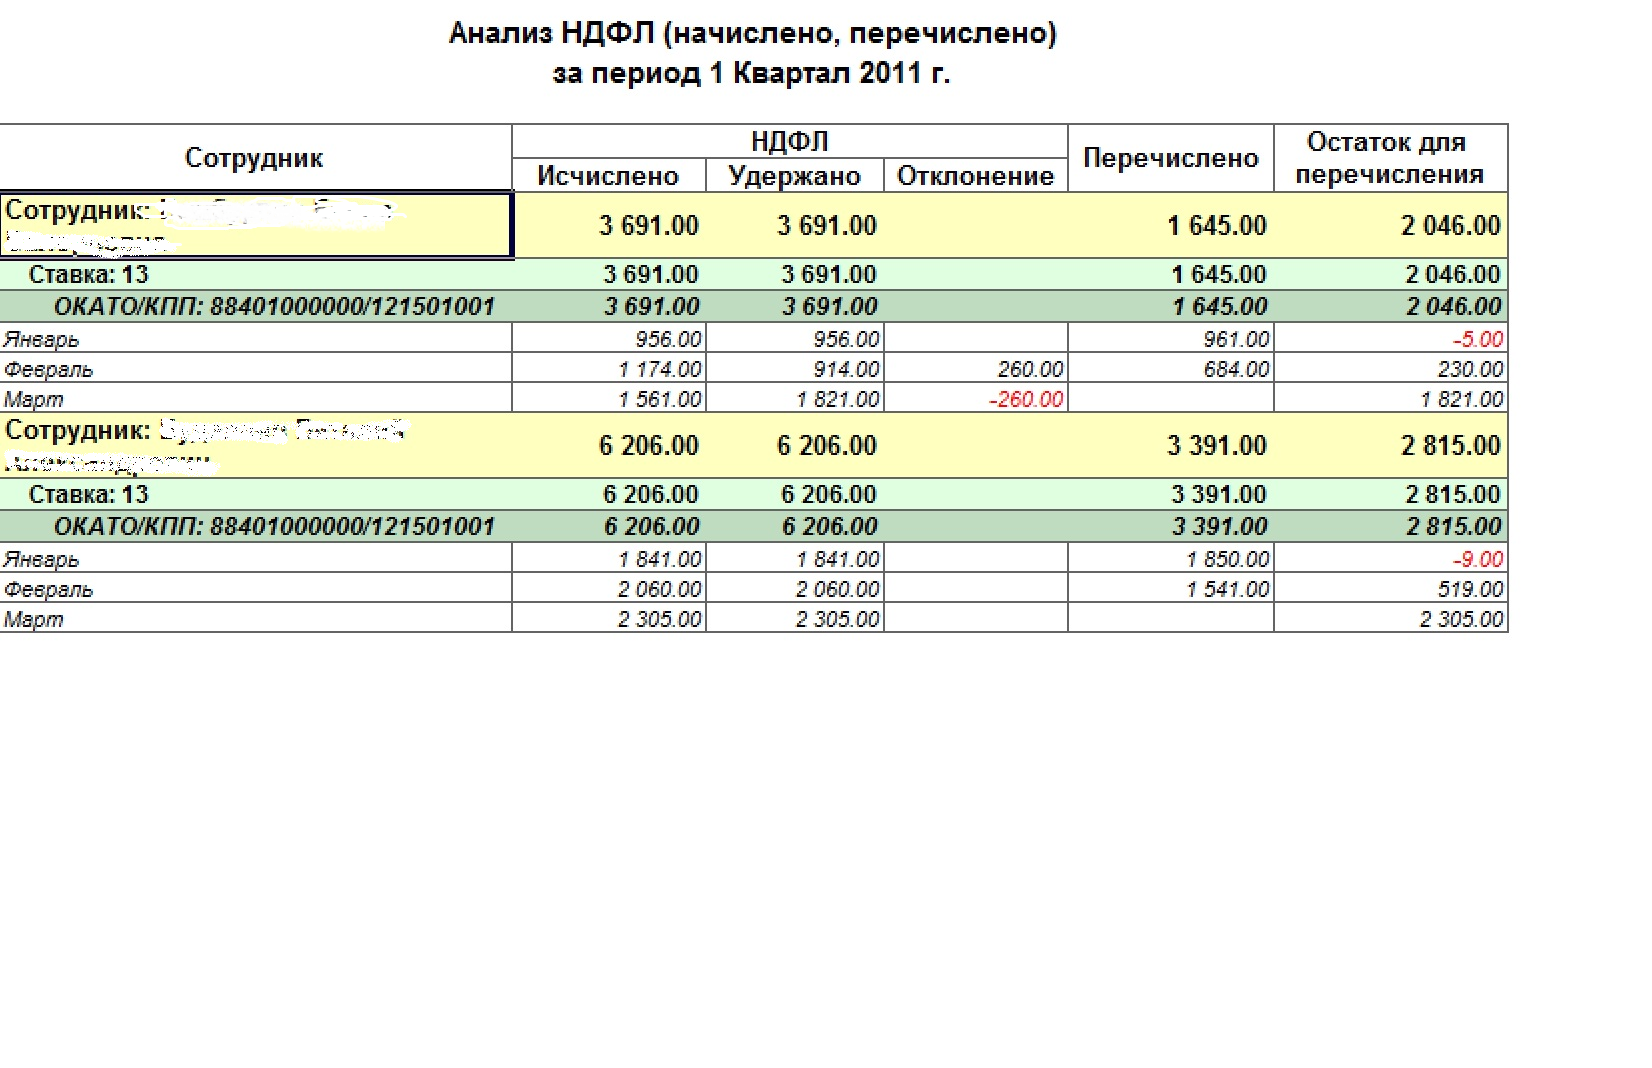Click the 'Февраль' row label with 1 174.00
The height and width of the screenshot is (1068, 1652).
pyautogui.click(x=48, y=368)
